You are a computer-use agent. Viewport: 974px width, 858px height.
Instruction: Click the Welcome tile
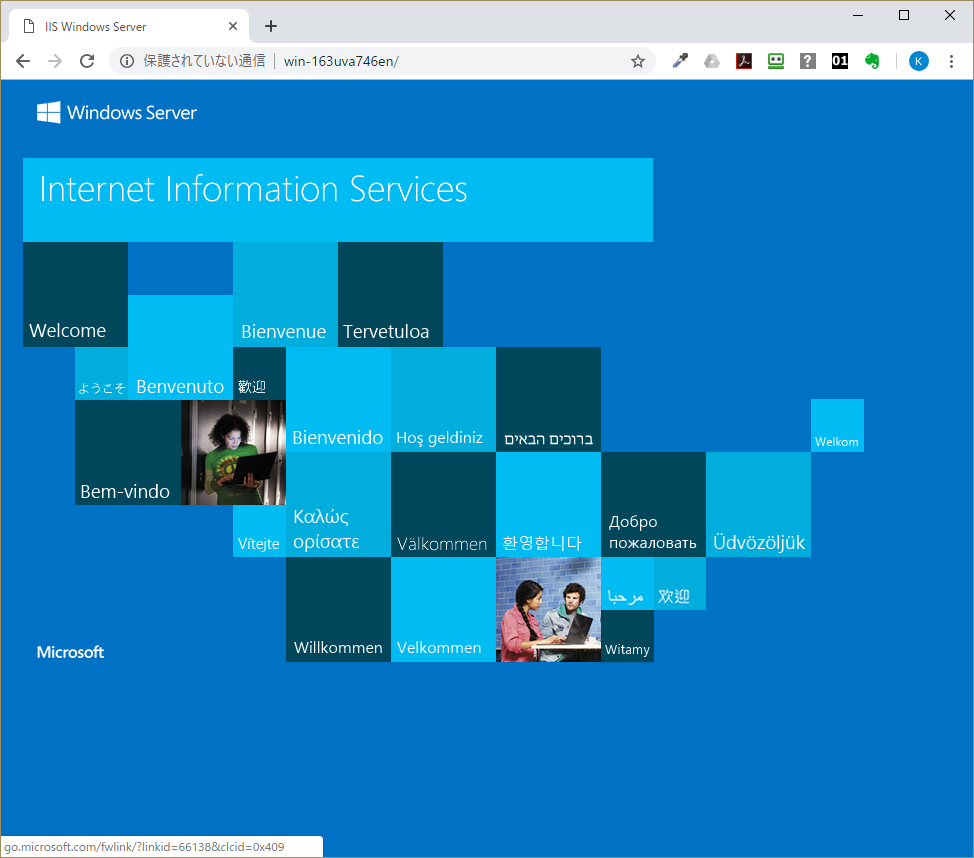tap(75, 295)
